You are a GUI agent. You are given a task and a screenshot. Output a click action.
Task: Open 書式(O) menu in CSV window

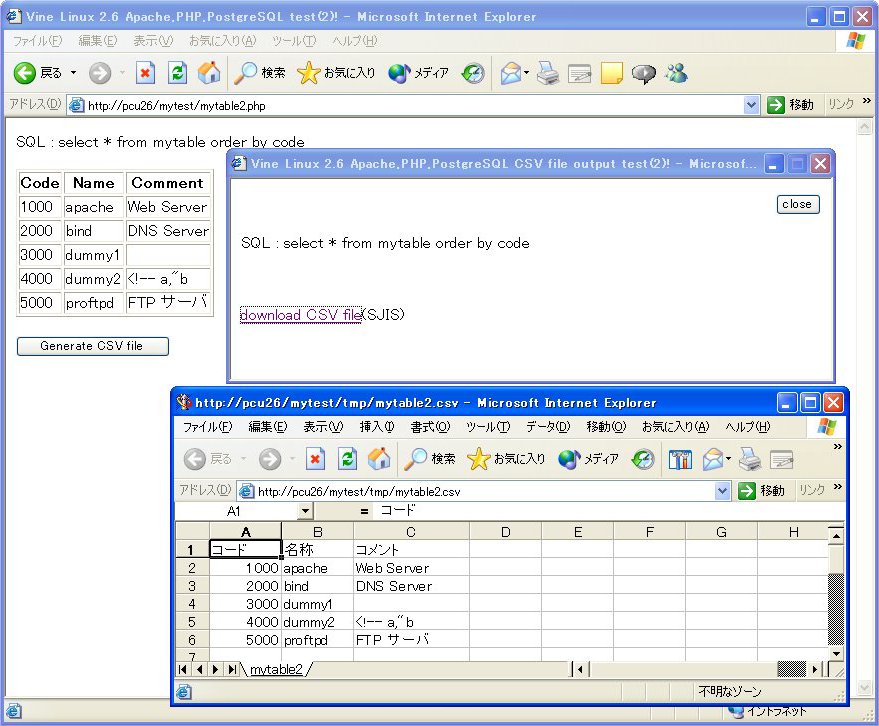(430, 427)
